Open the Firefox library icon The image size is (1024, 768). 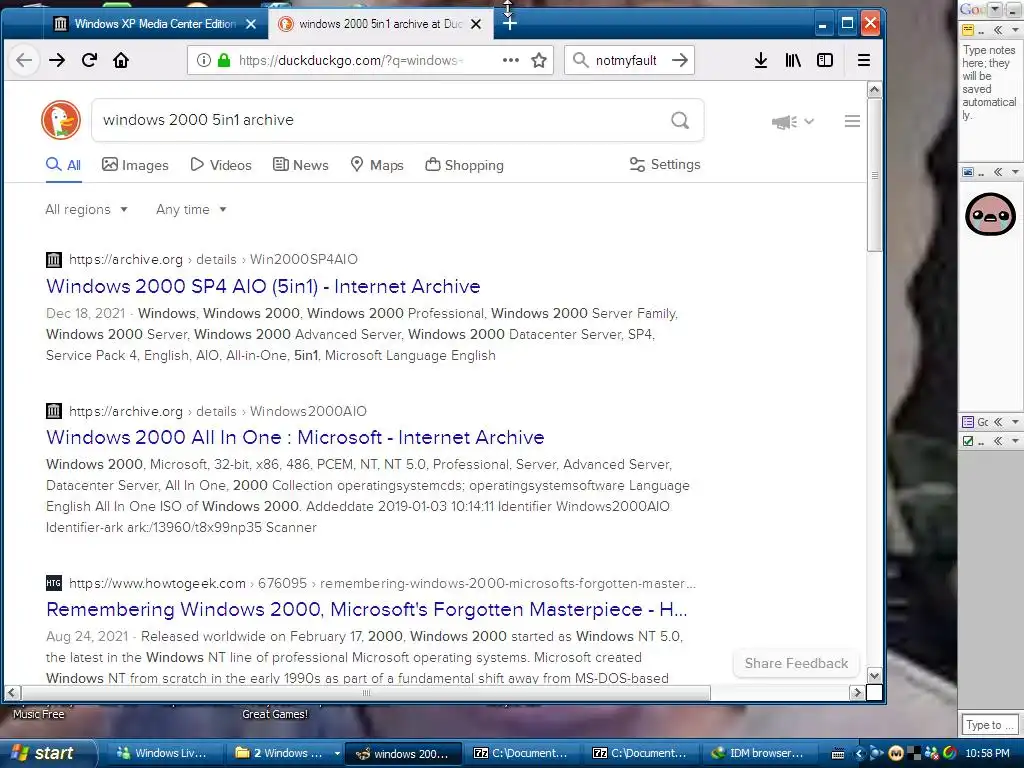pos(793,60)
